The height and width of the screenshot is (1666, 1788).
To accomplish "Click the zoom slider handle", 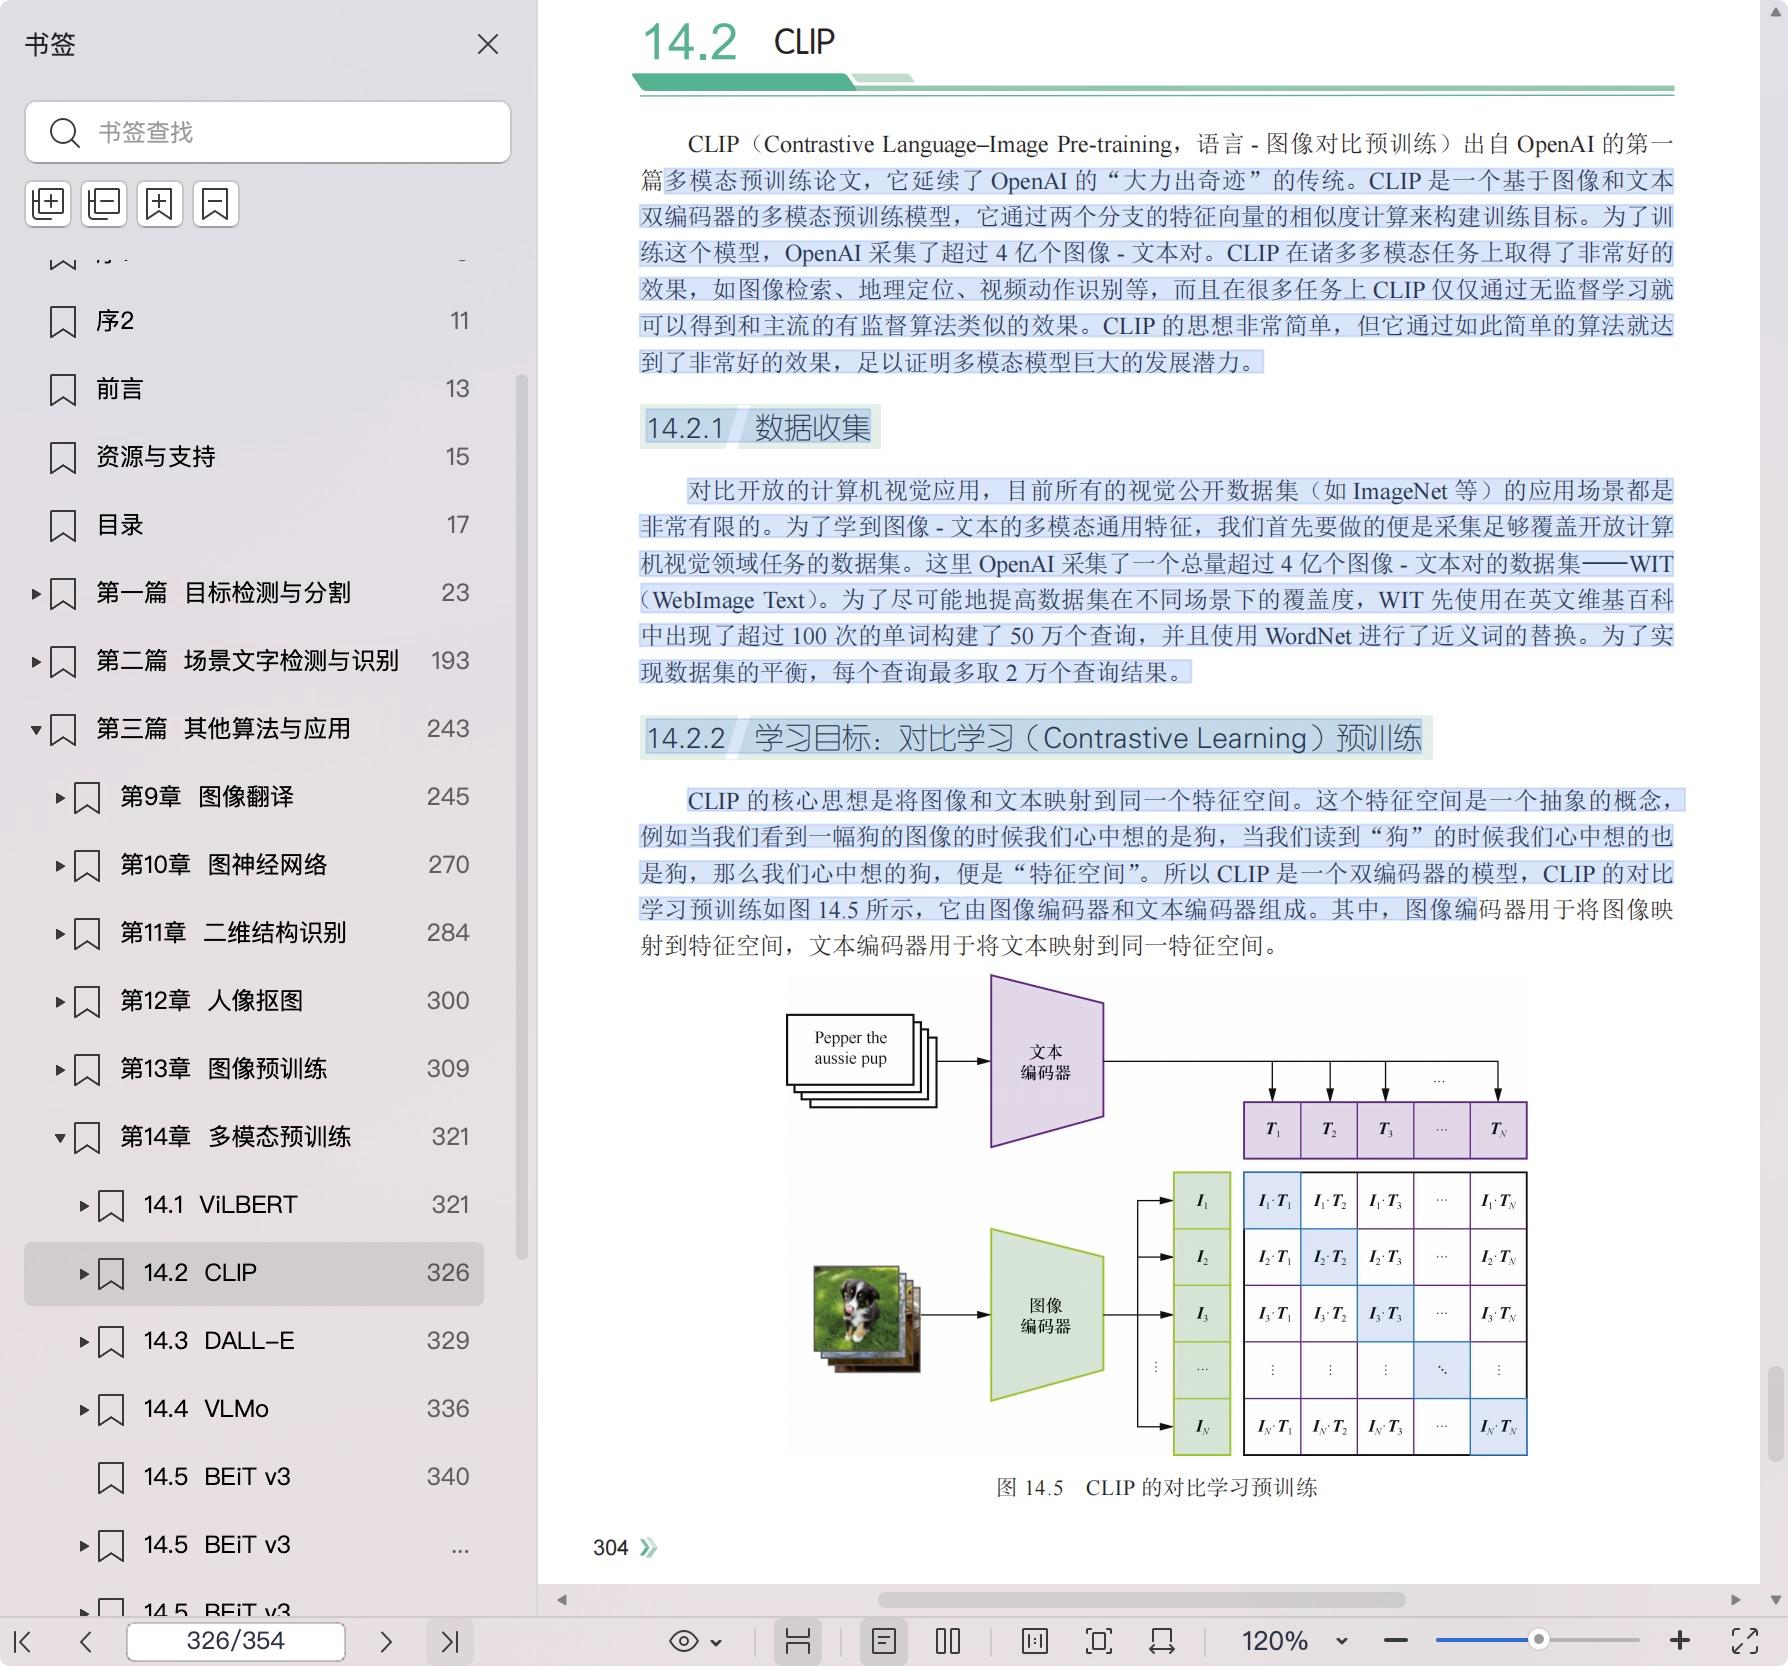I will tap(1539, 1639).
